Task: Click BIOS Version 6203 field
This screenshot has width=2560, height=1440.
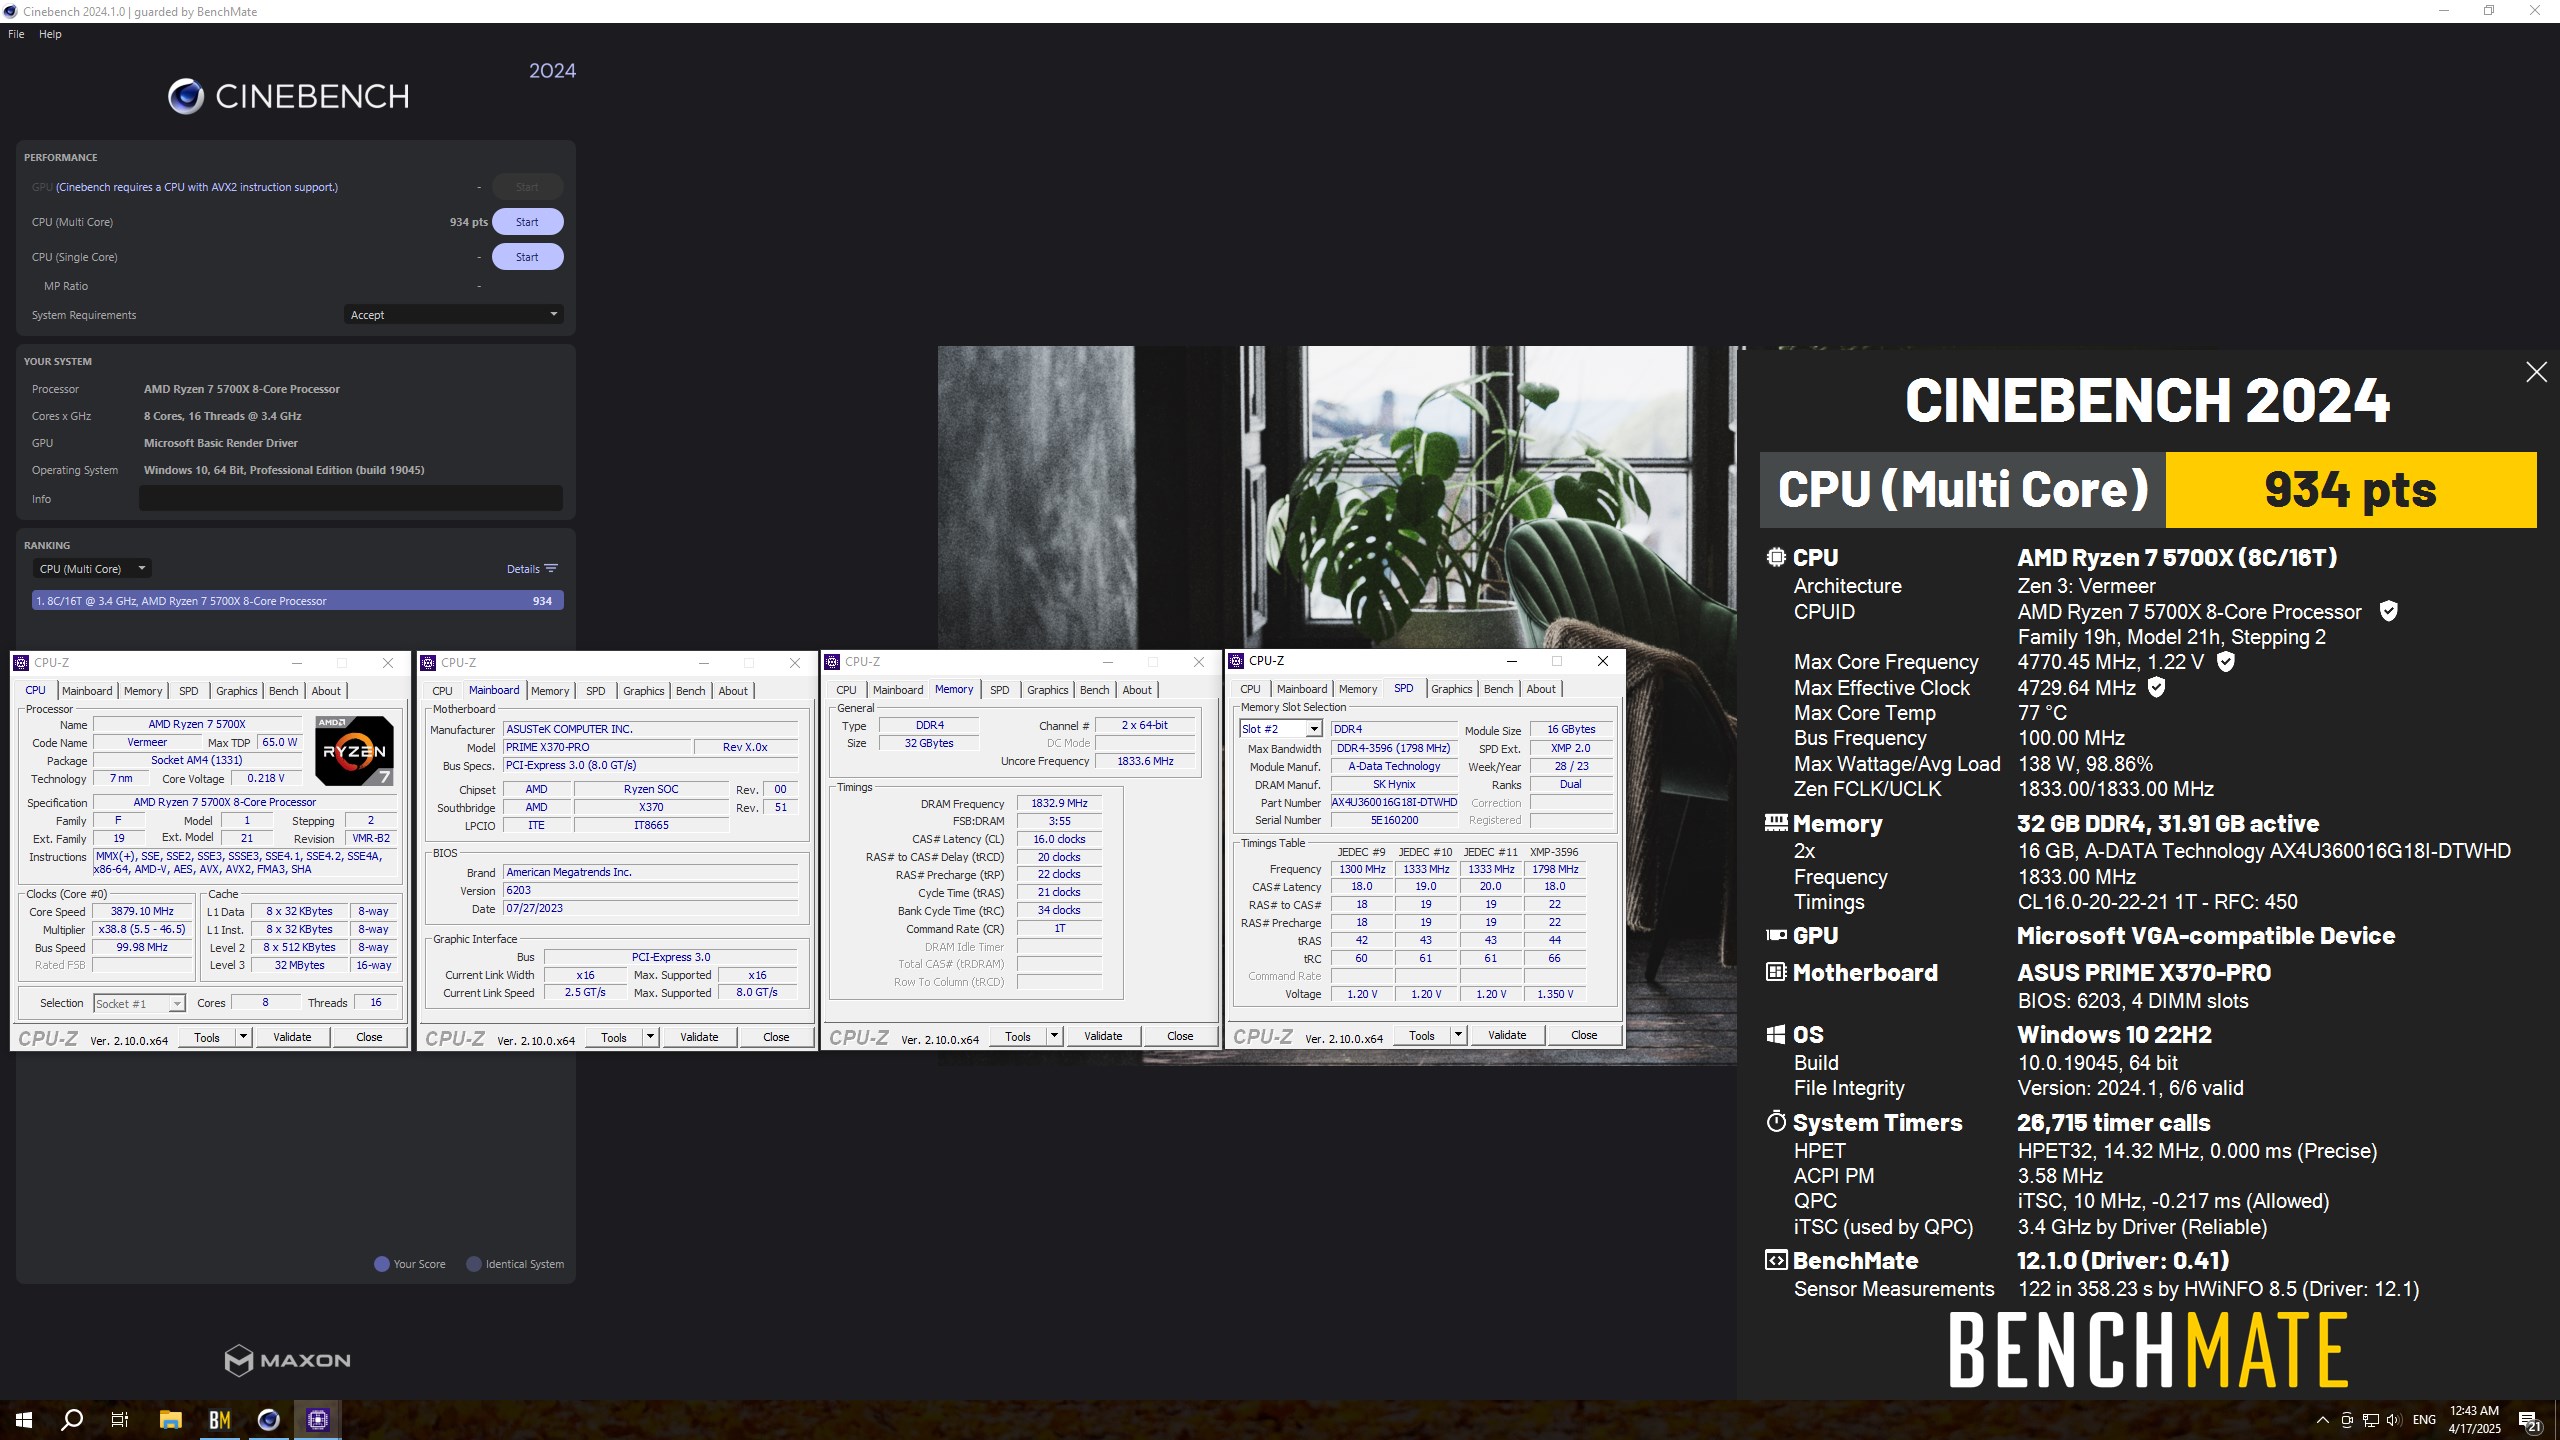Action: point(651,890)
